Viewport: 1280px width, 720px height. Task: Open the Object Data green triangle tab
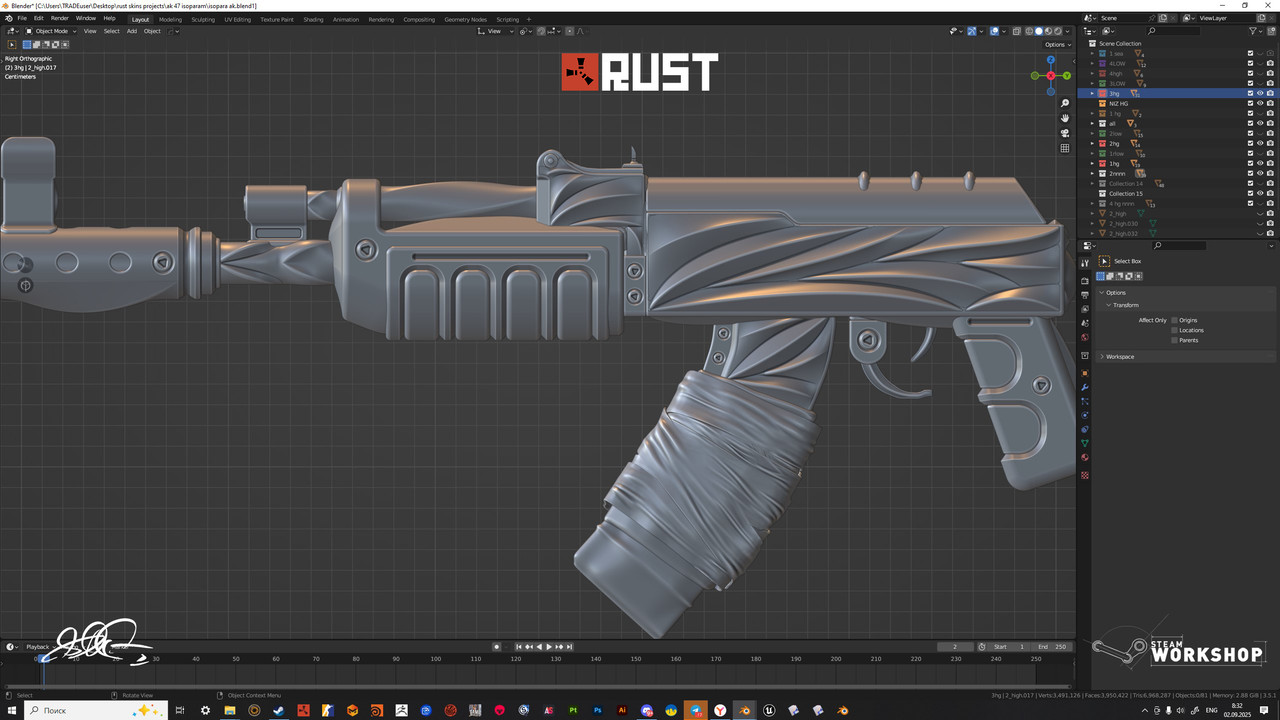pos(1085,443)
